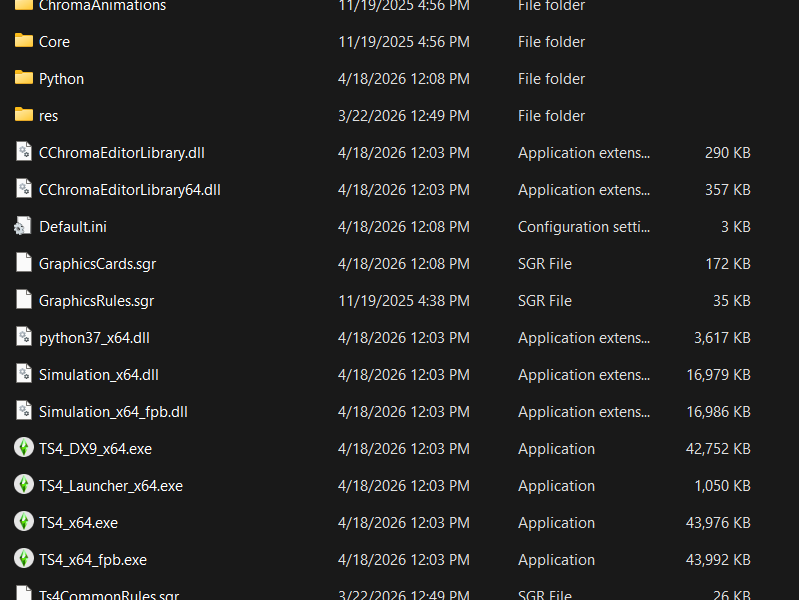Select the CChromaEditorLibrary64.dll file name
Screen dimensions: 799x600
tap(129, 190)
